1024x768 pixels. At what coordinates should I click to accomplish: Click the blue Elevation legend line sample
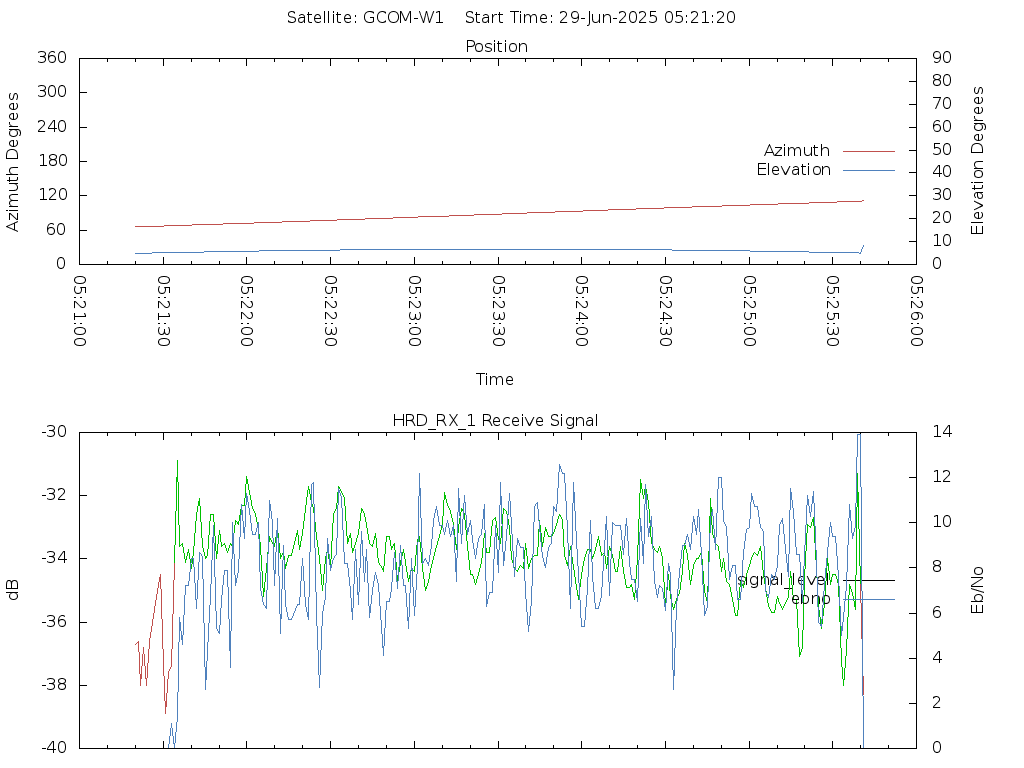(x=869, y=170)
